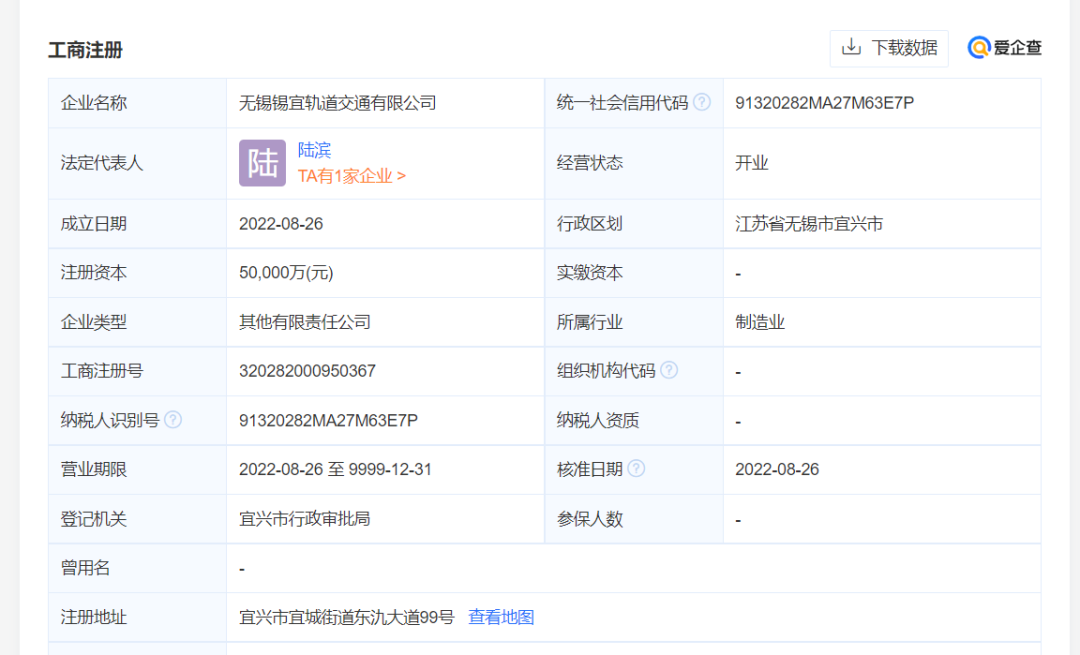
Task: Open help tooltip beside 纳税人识别号
Action: pyautogui.click(x=171, y=420)
